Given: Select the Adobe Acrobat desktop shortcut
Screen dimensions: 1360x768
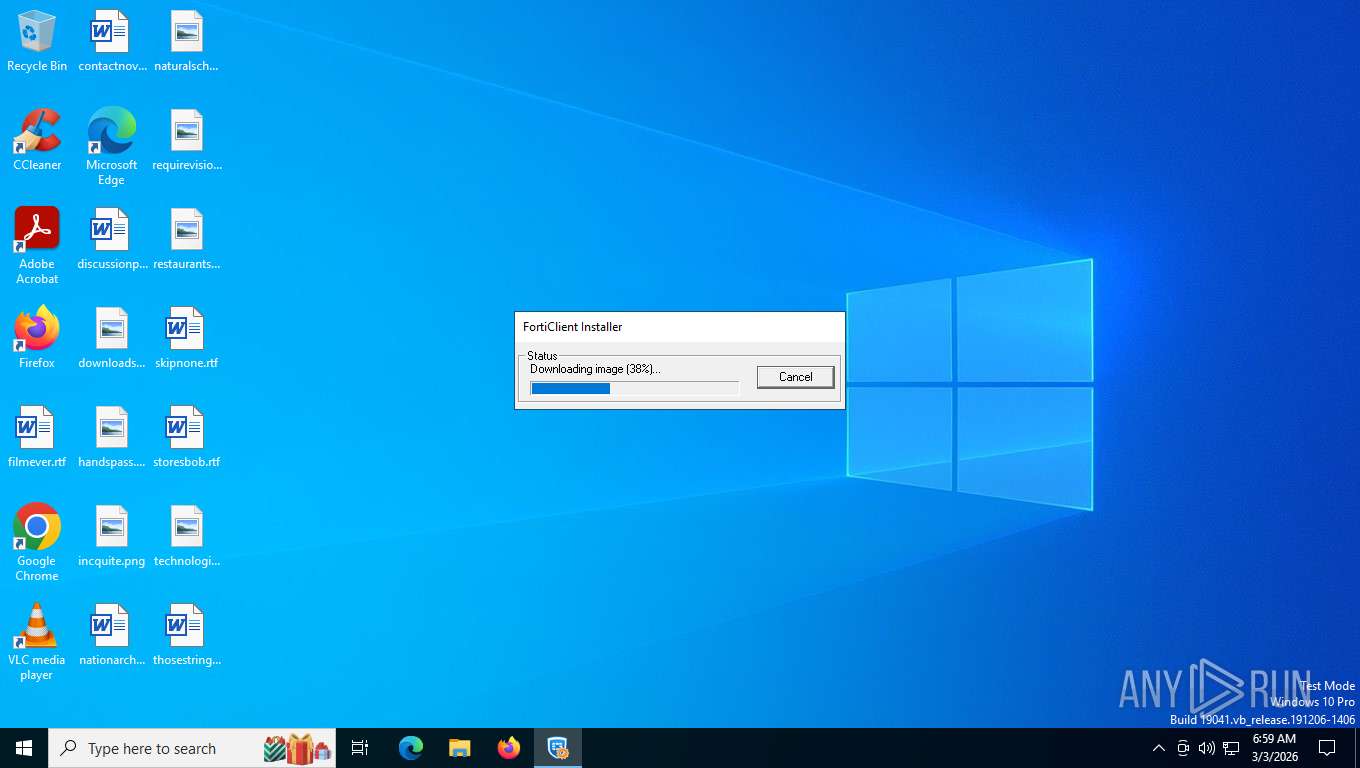Looking at the screenshot, I should (37, 246).
